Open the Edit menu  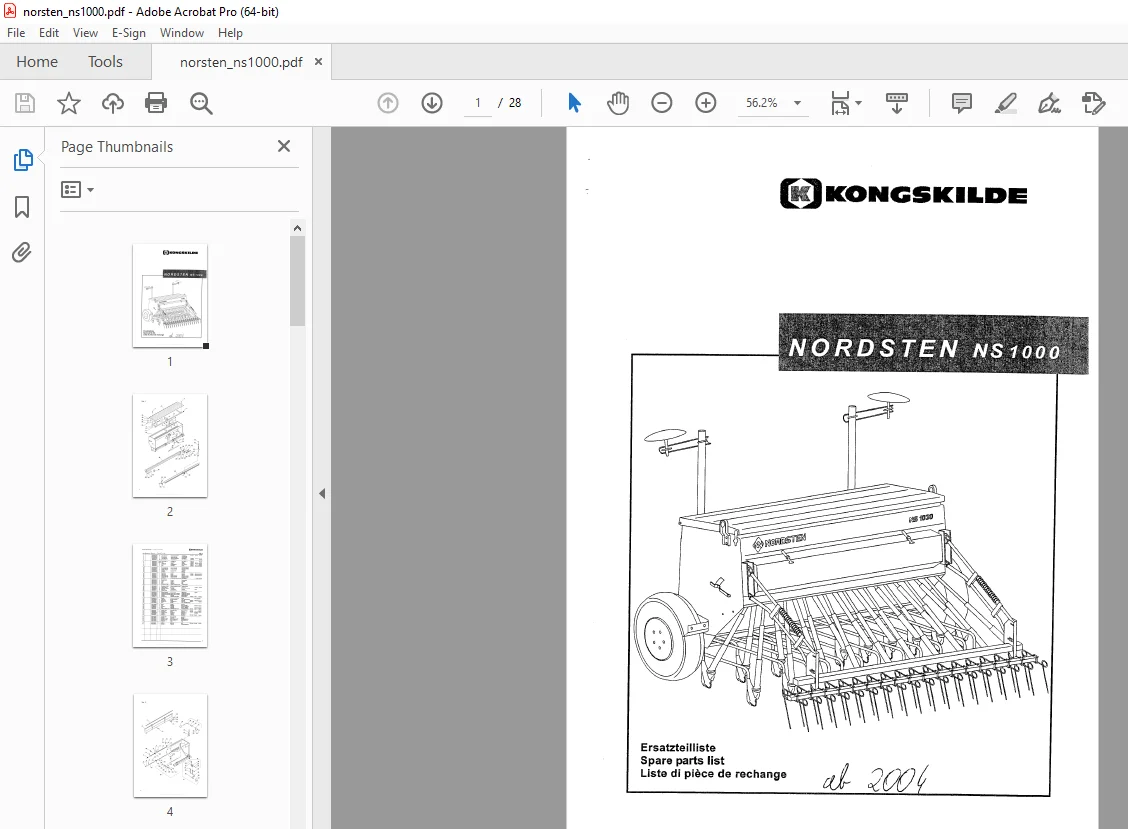(x=49, y=33)
